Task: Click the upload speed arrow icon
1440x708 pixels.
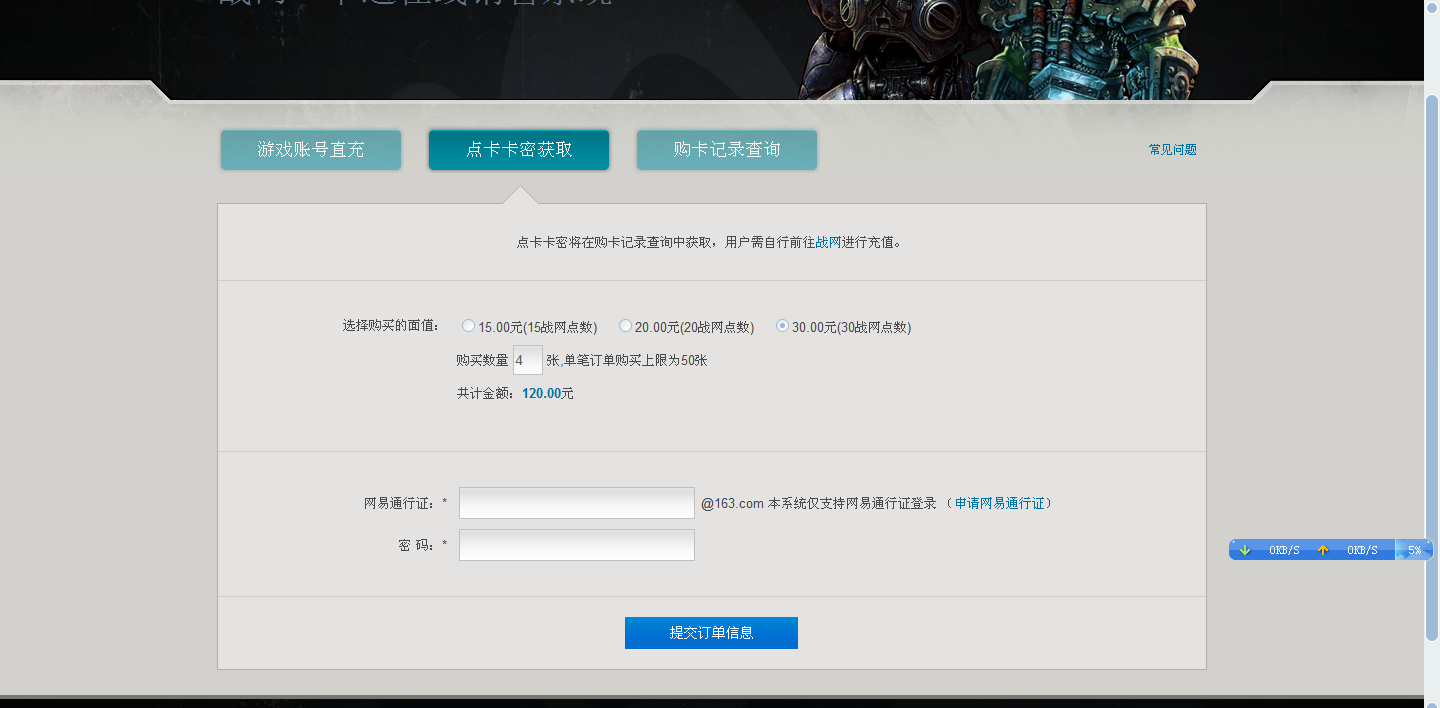Action: coord(1322,549)
